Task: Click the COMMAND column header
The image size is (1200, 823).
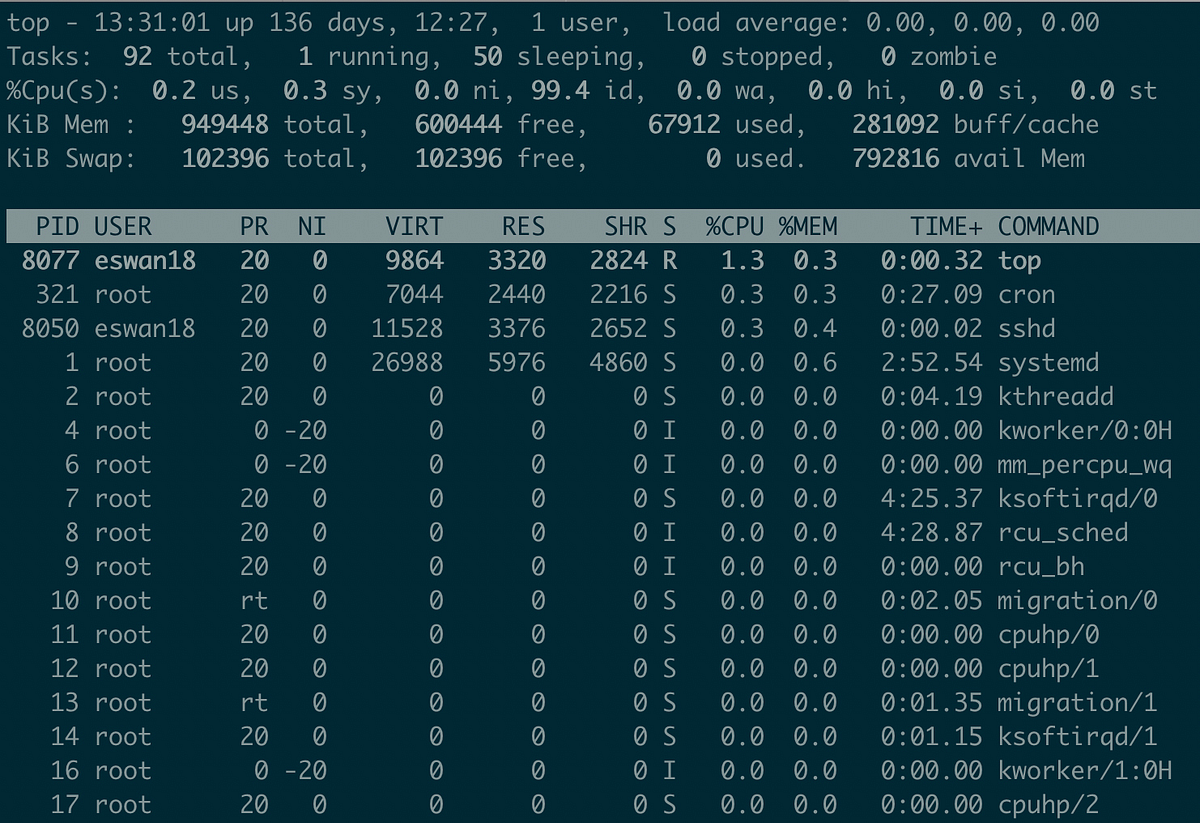Action: tap(1047, 226)
